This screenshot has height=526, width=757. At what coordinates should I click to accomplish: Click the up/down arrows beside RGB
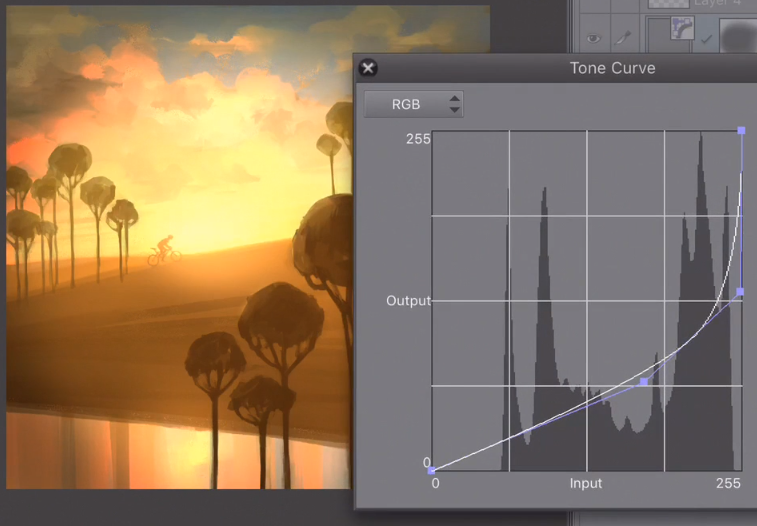tap(455, 104)
